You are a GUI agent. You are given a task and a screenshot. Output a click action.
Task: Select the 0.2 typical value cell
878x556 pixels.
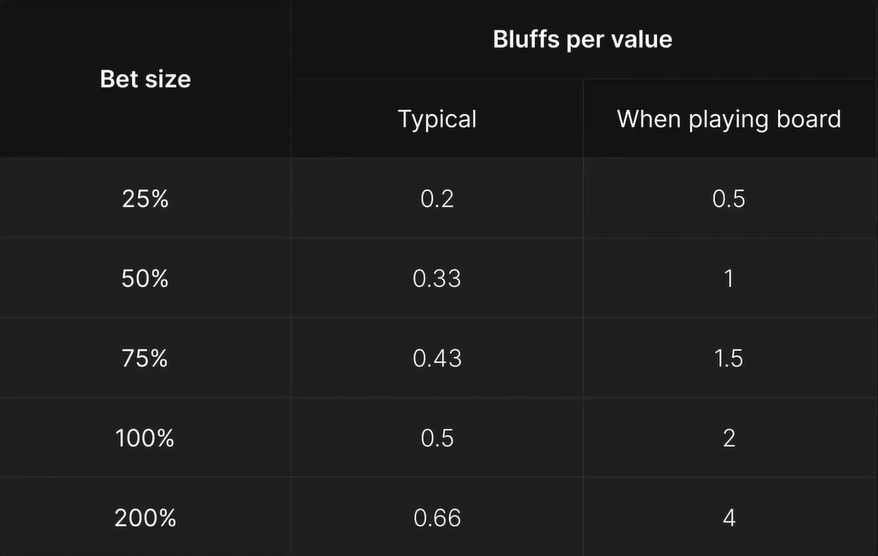coord(437,198)
